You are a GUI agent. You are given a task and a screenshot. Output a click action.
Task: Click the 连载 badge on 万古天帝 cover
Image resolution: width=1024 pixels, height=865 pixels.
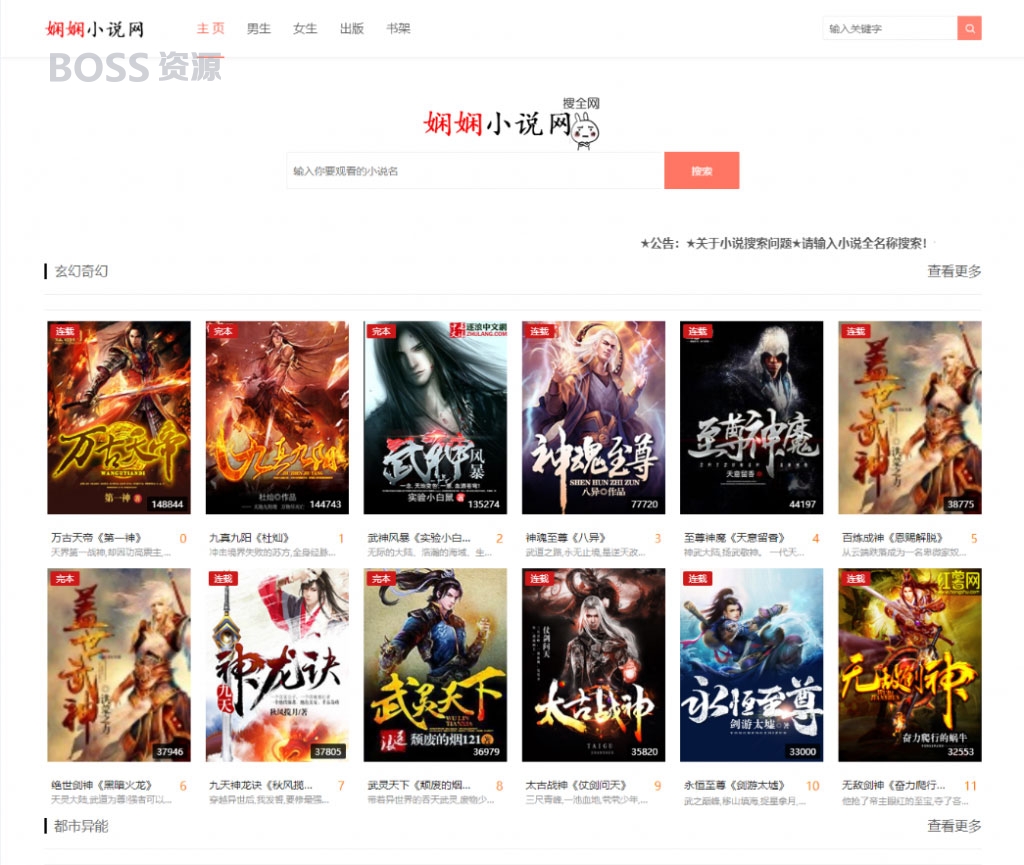[65, 331]
